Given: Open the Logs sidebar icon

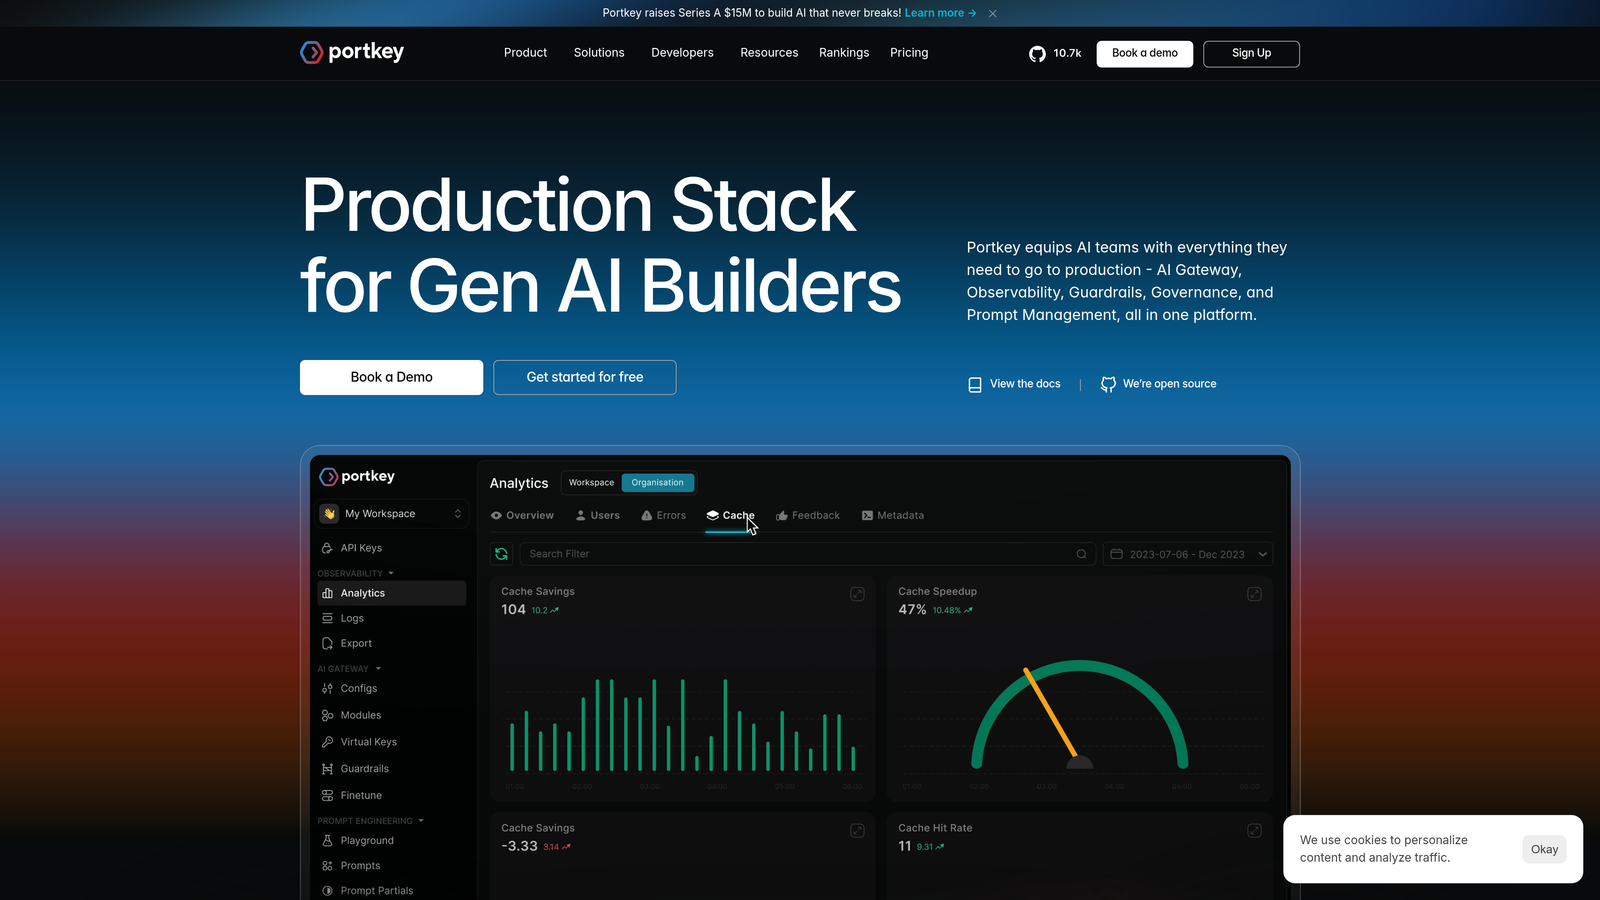Looking at the screenshot, I should pyautogui.click(x=328, y=618).
